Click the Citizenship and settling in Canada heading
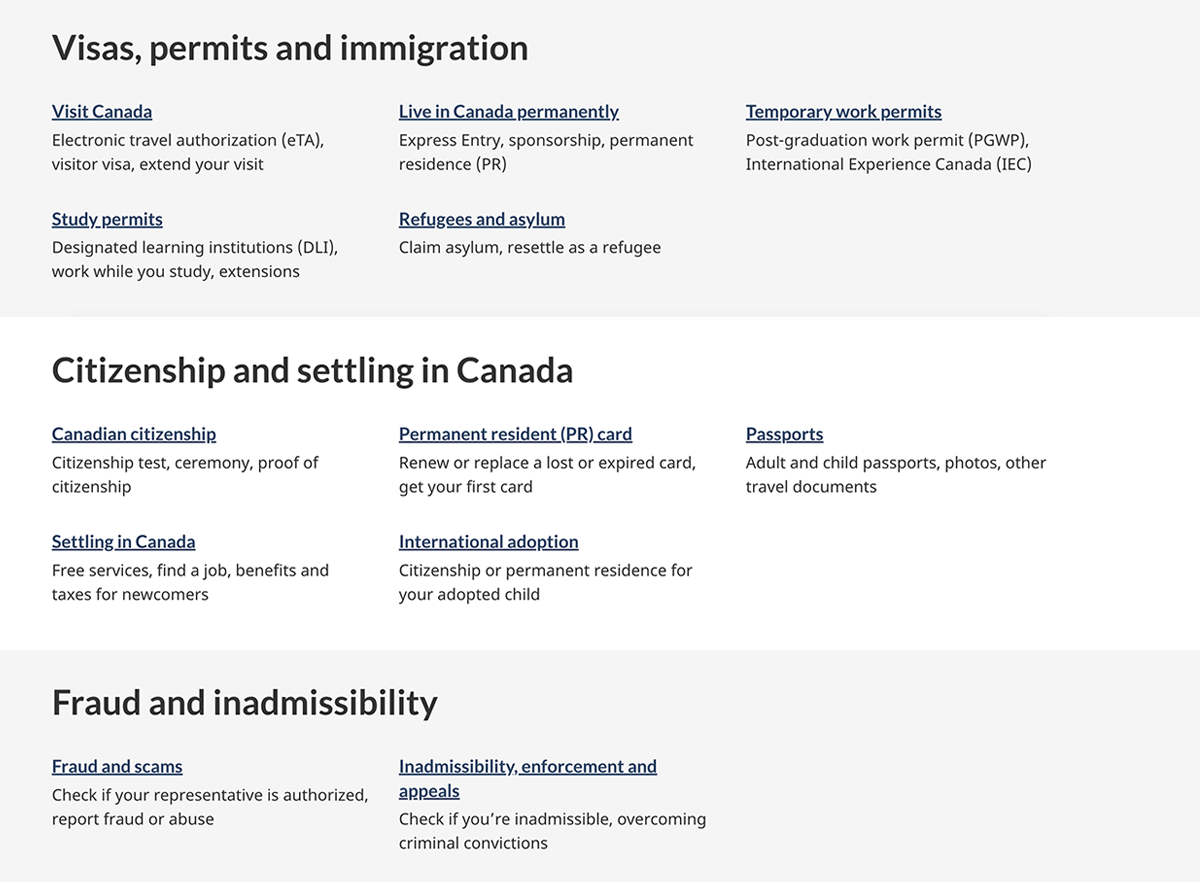The image size is (1200, 884). pos(312,371)
